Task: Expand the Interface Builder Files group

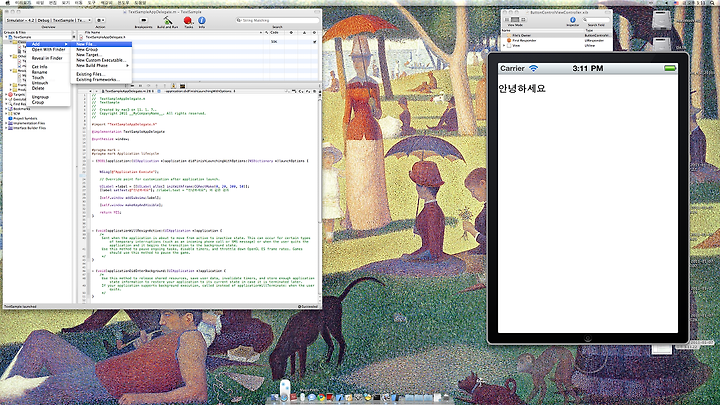Action: [6, 128]
